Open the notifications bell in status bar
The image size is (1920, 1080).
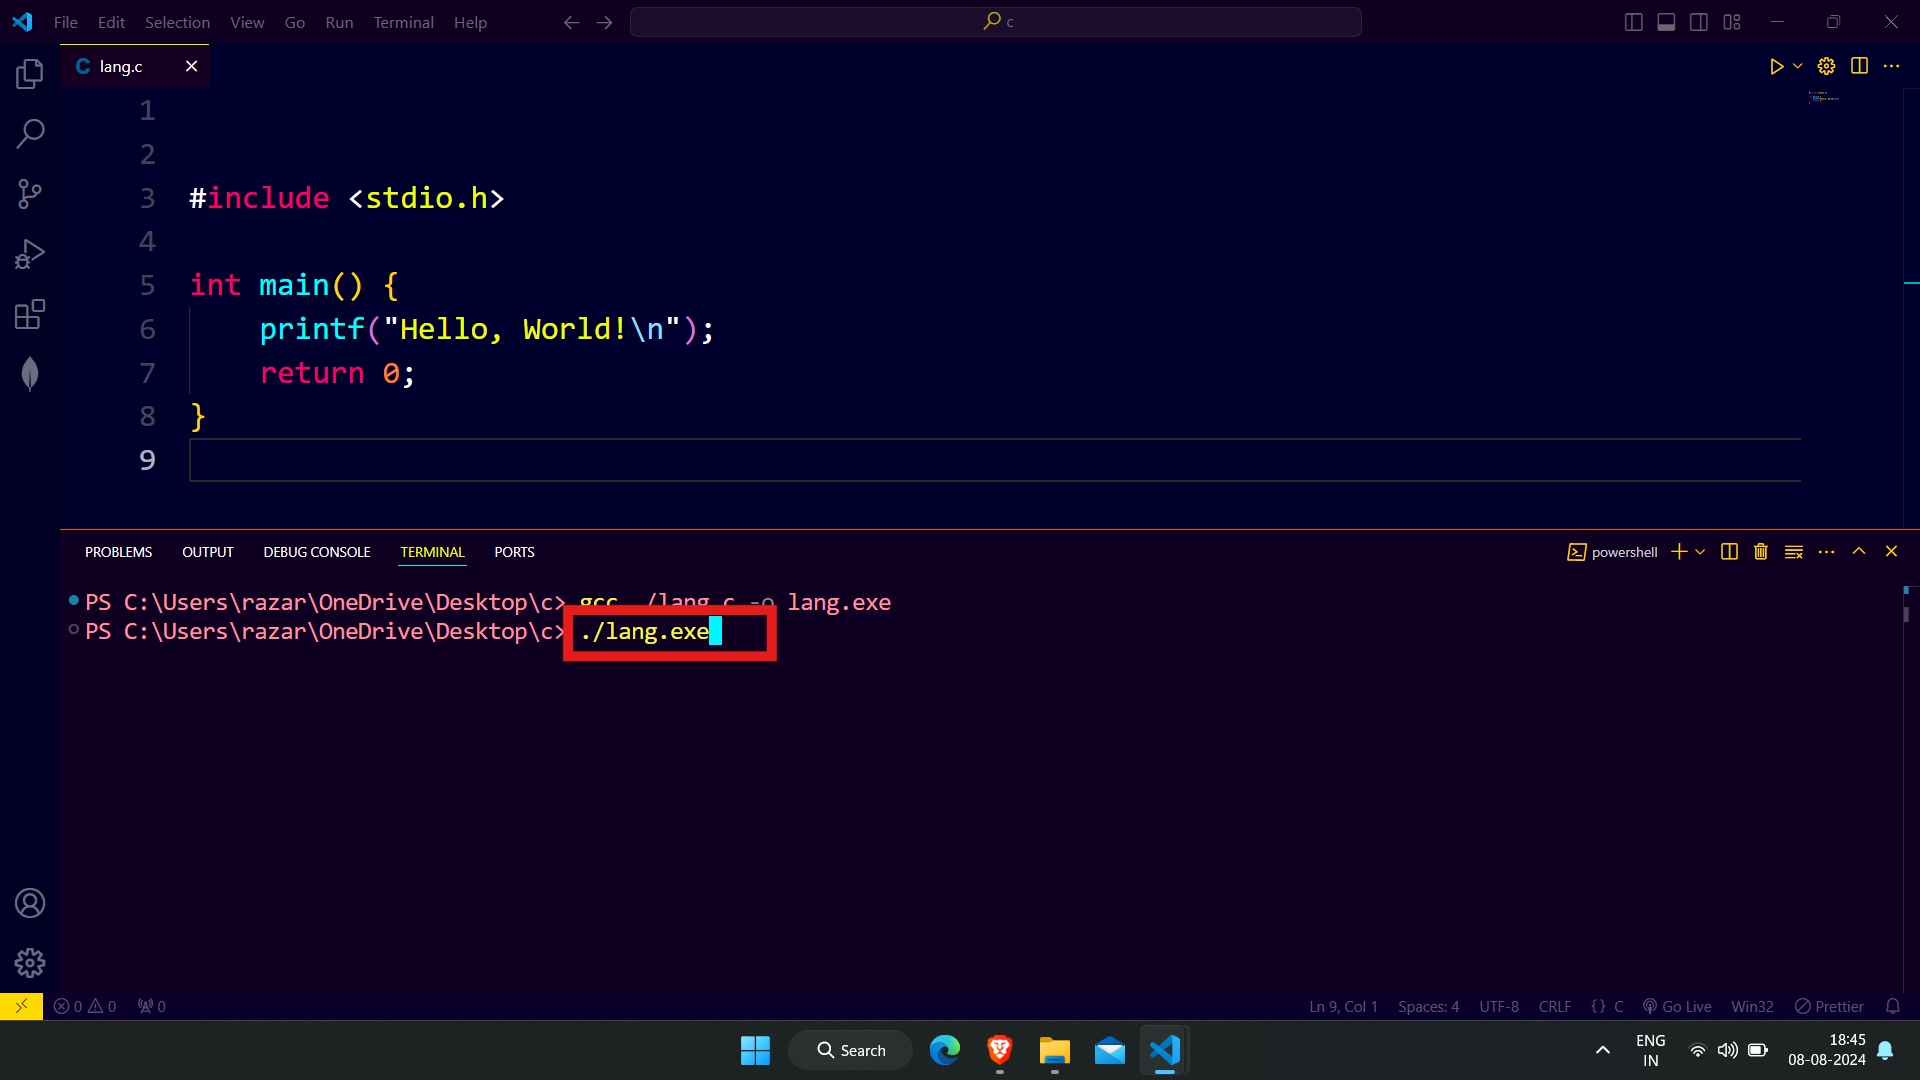(x=1892, y=1006)
